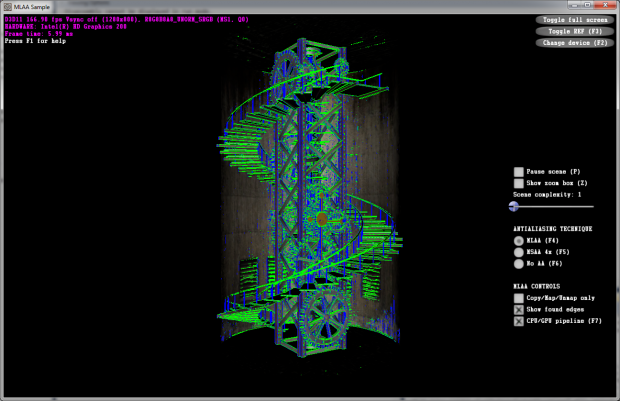The width and height of the screenshot is (620, 401).
Task: Click the 'Press F1 for help' text
Action: 37,41
